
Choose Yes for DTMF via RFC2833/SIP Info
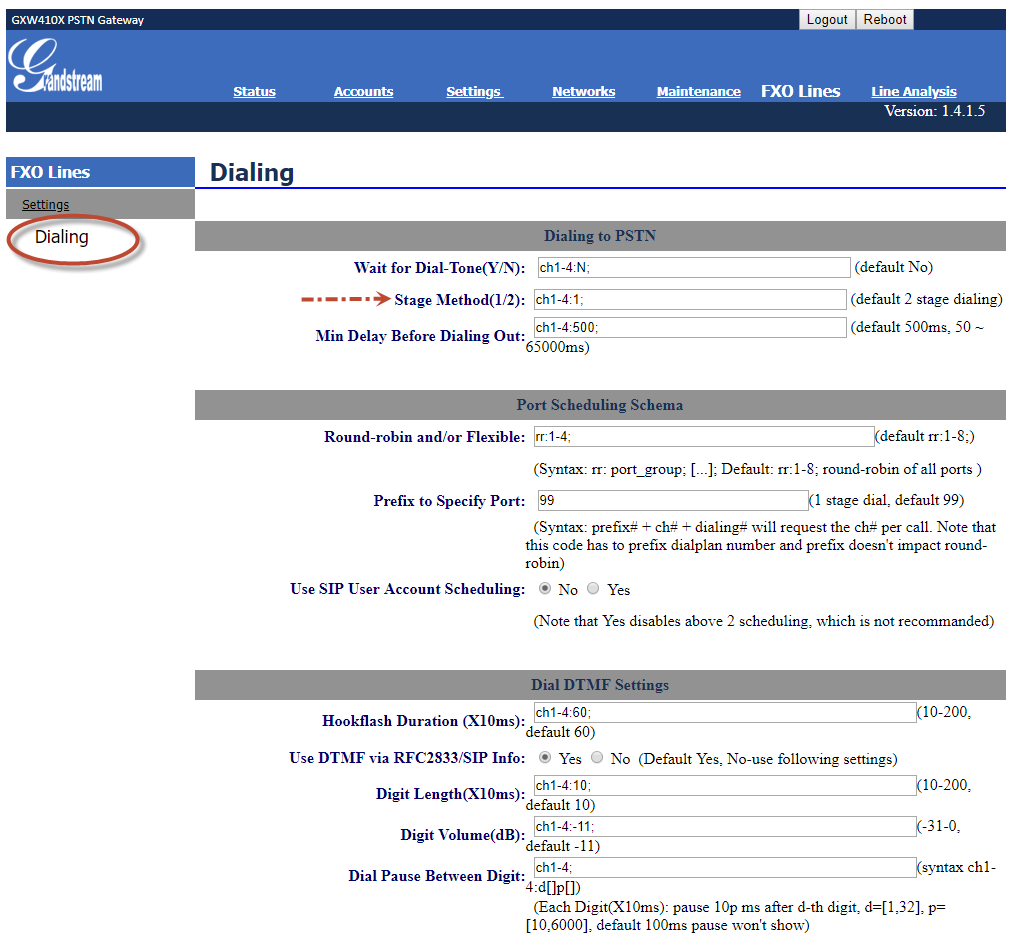click(x=545, y=757)
